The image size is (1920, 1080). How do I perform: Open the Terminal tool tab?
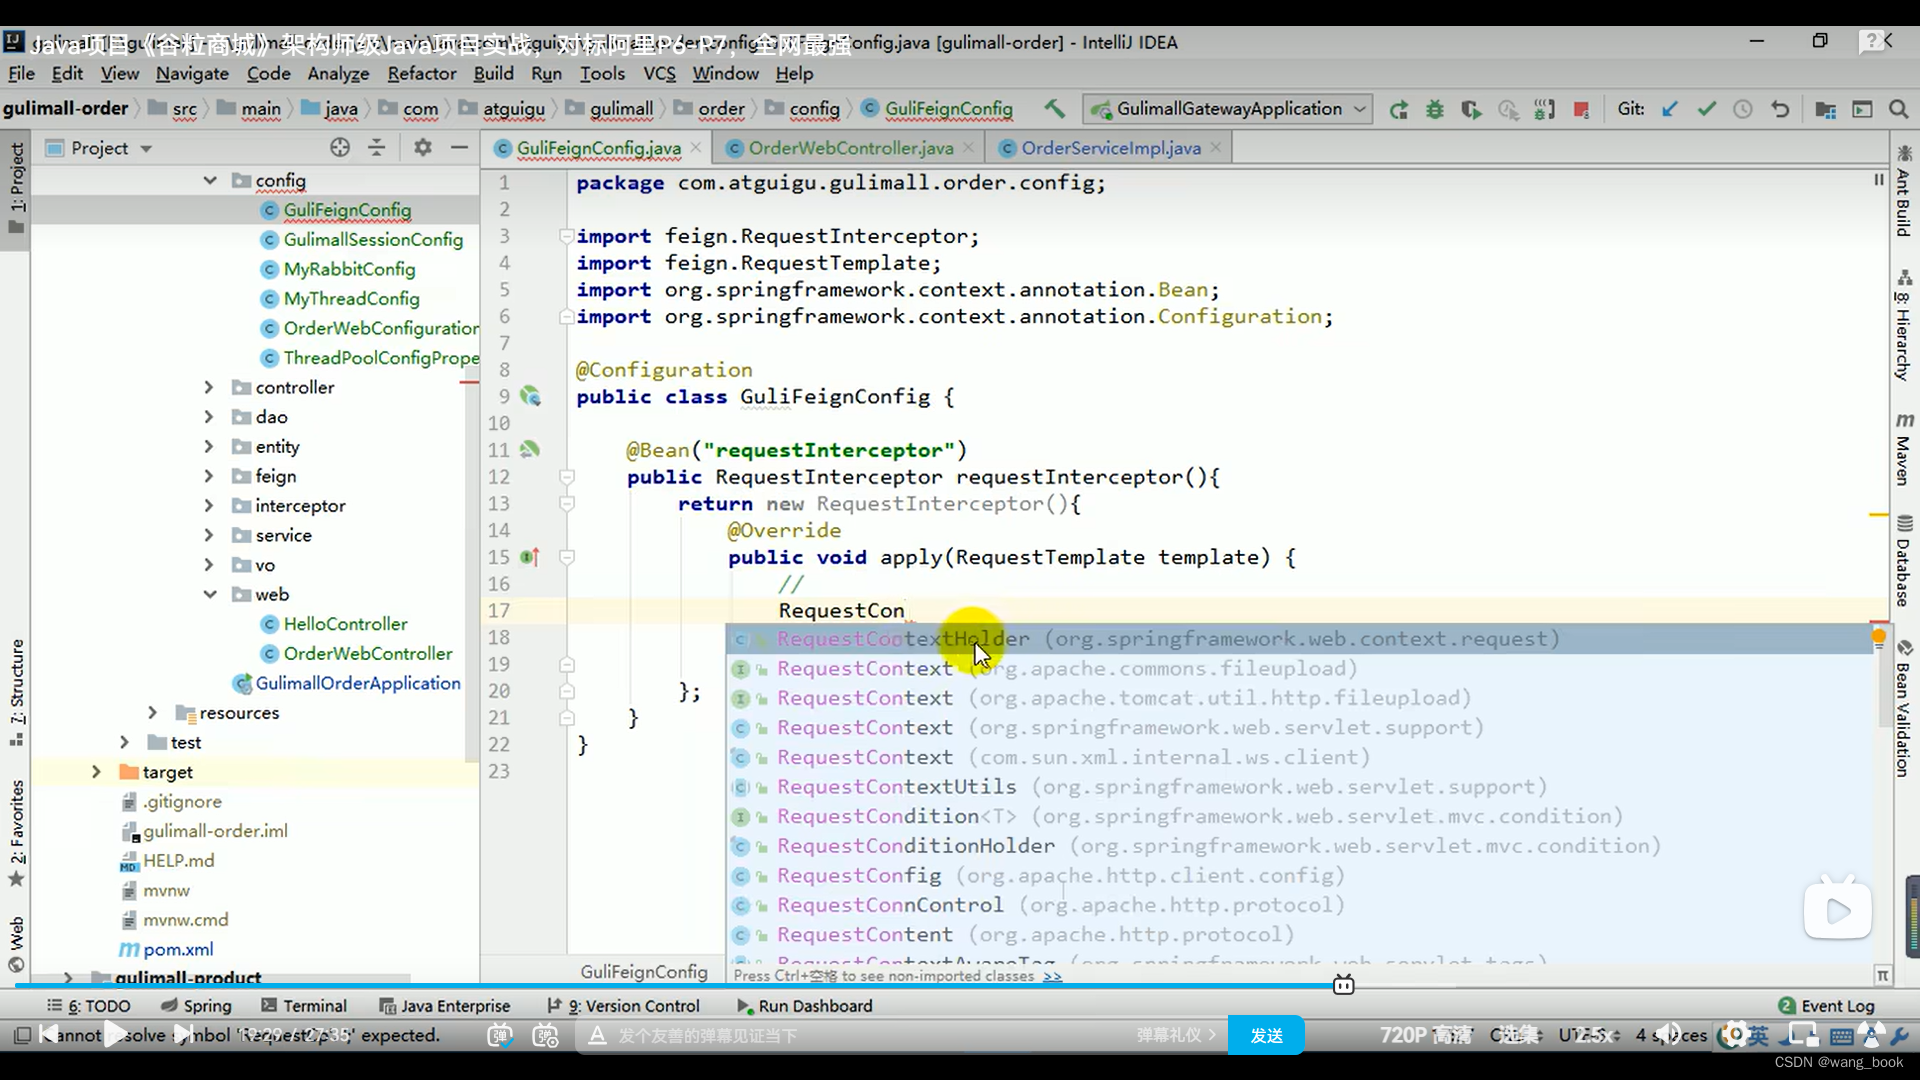point(304,1005)
